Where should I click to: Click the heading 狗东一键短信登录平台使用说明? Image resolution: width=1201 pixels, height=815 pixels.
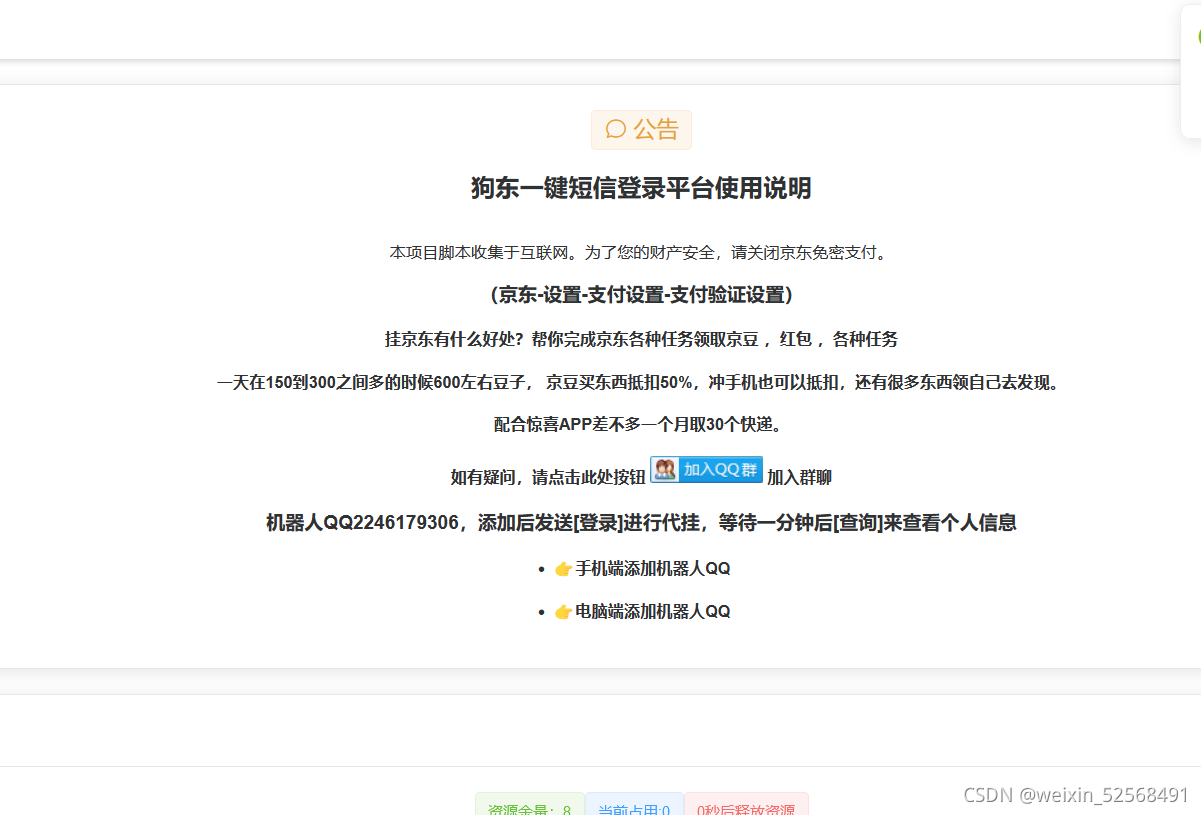click(x=641, y=188)
